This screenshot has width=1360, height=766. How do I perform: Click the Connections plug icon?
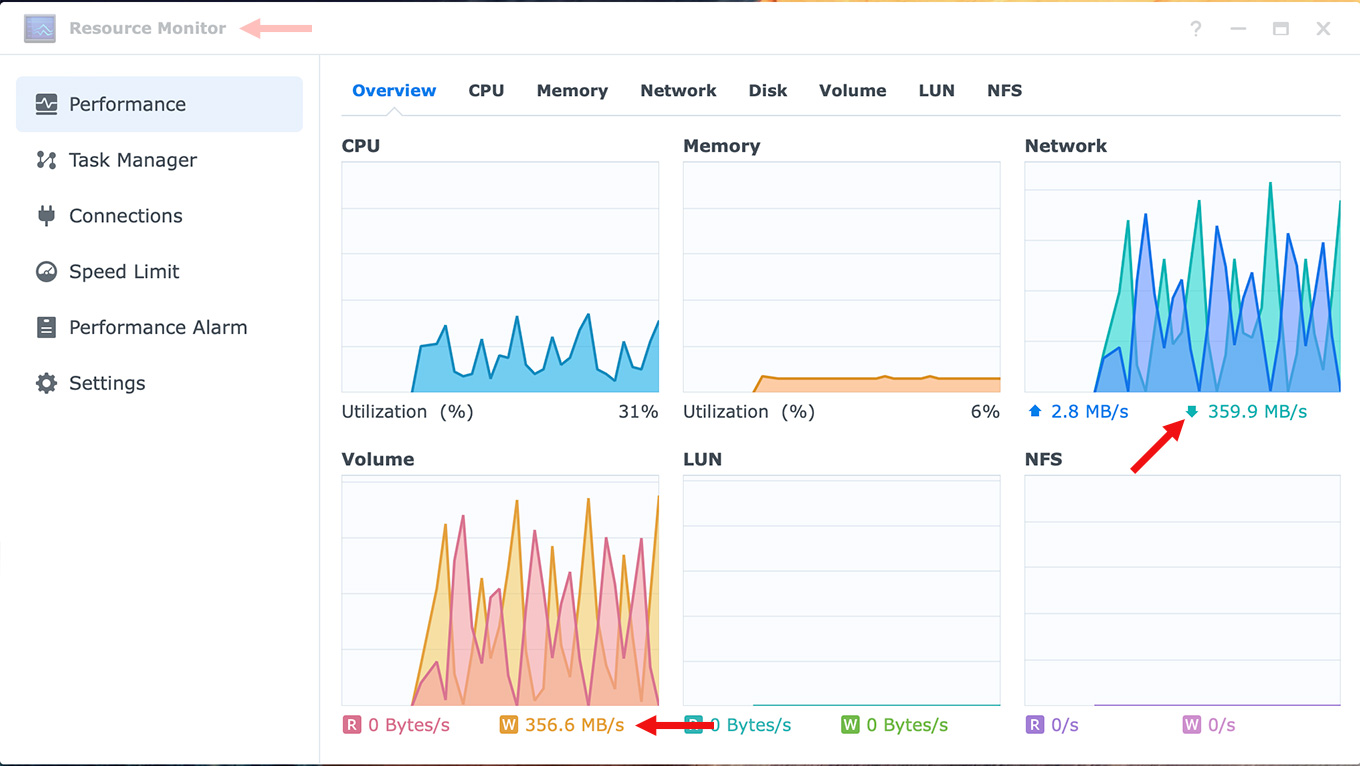click(46, 216)
